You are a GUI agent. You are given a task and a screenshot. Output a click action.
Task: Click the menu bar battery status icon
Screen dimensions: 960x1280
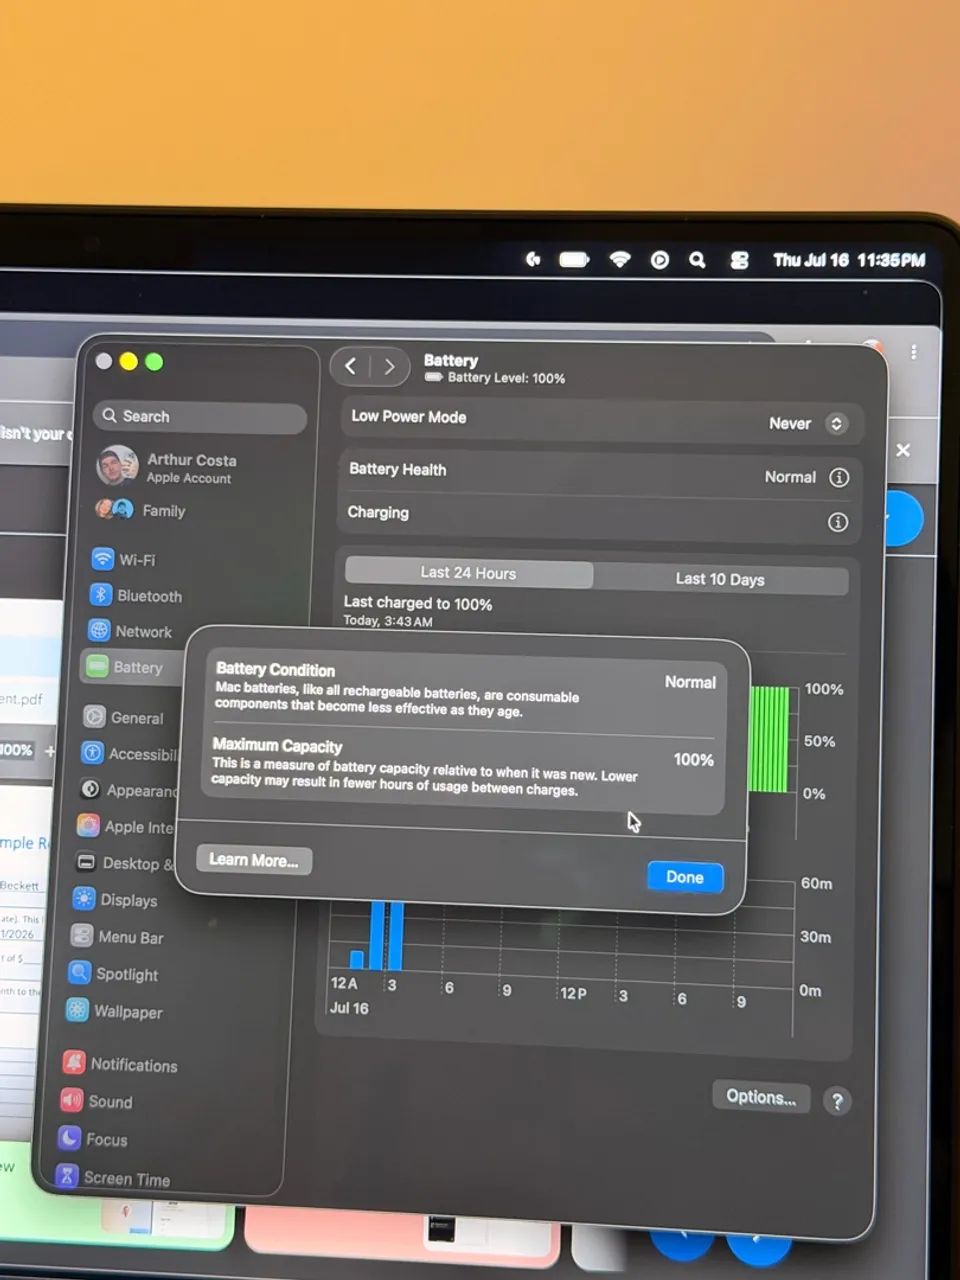(x=574, y=259)
